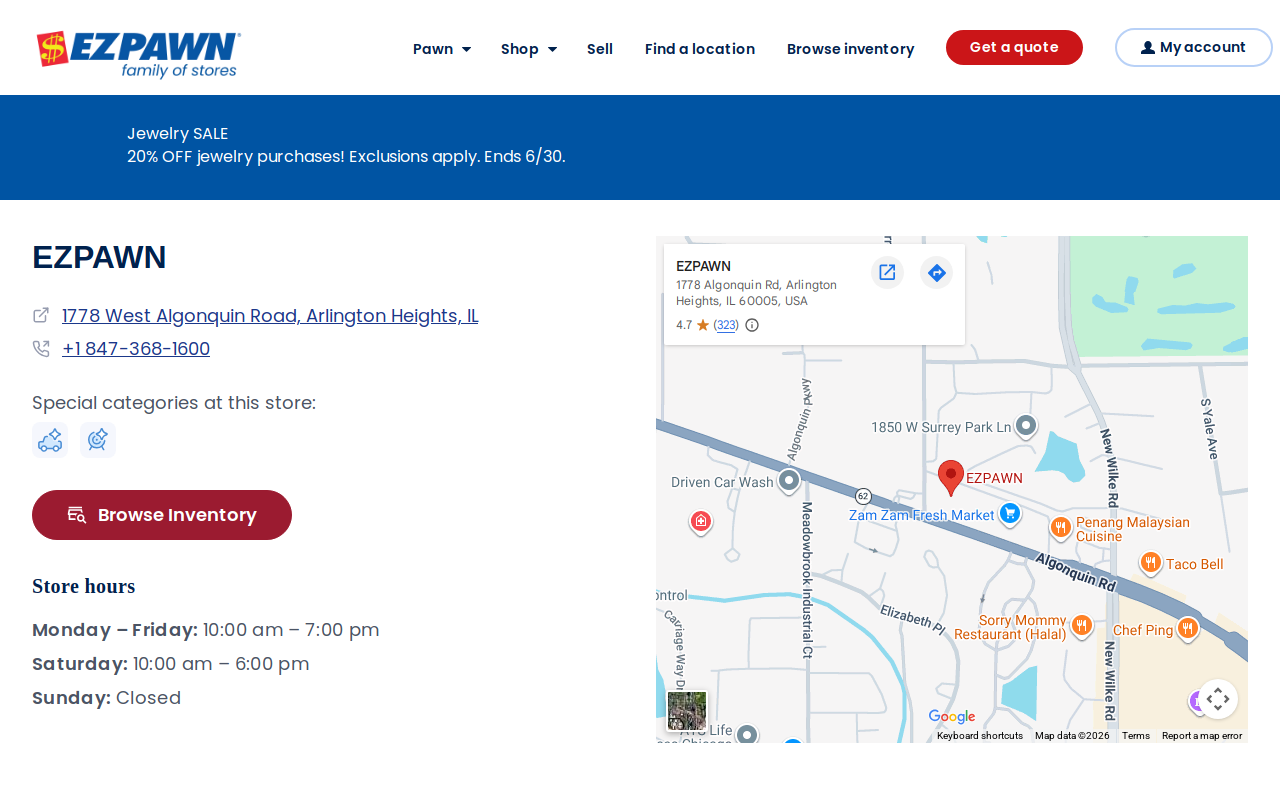Click the red EZPAWN map pin

pos(951,478)
